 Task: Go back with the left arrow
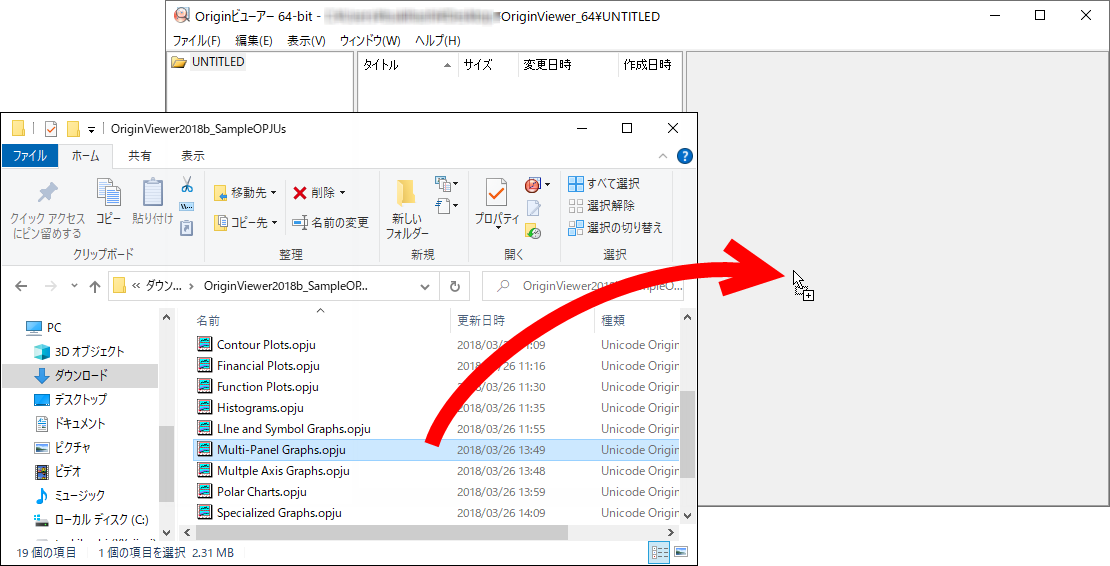pyautogui.click(x=21, y=287)
